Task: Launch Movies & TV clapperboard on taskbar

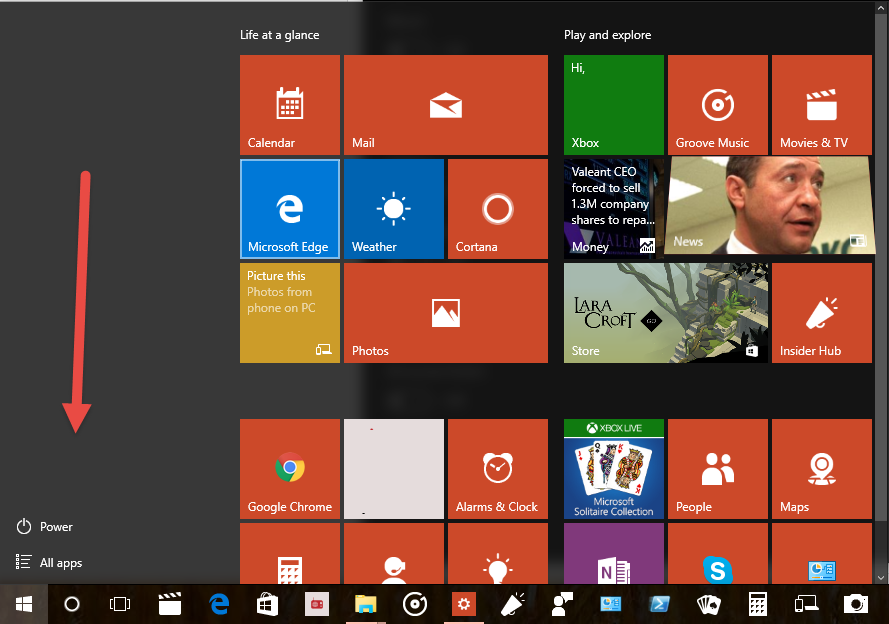Action: point(170,604)
